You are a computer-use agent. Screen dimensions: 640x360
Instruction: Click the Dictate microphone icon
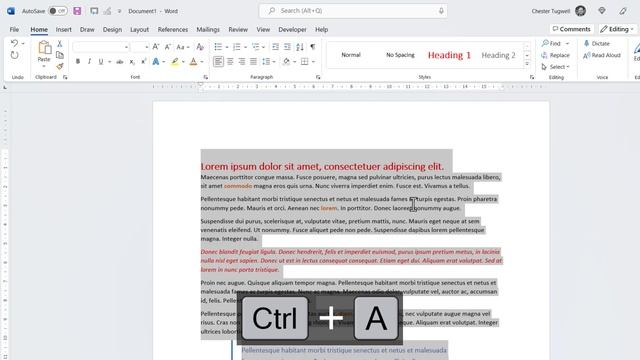587,43
